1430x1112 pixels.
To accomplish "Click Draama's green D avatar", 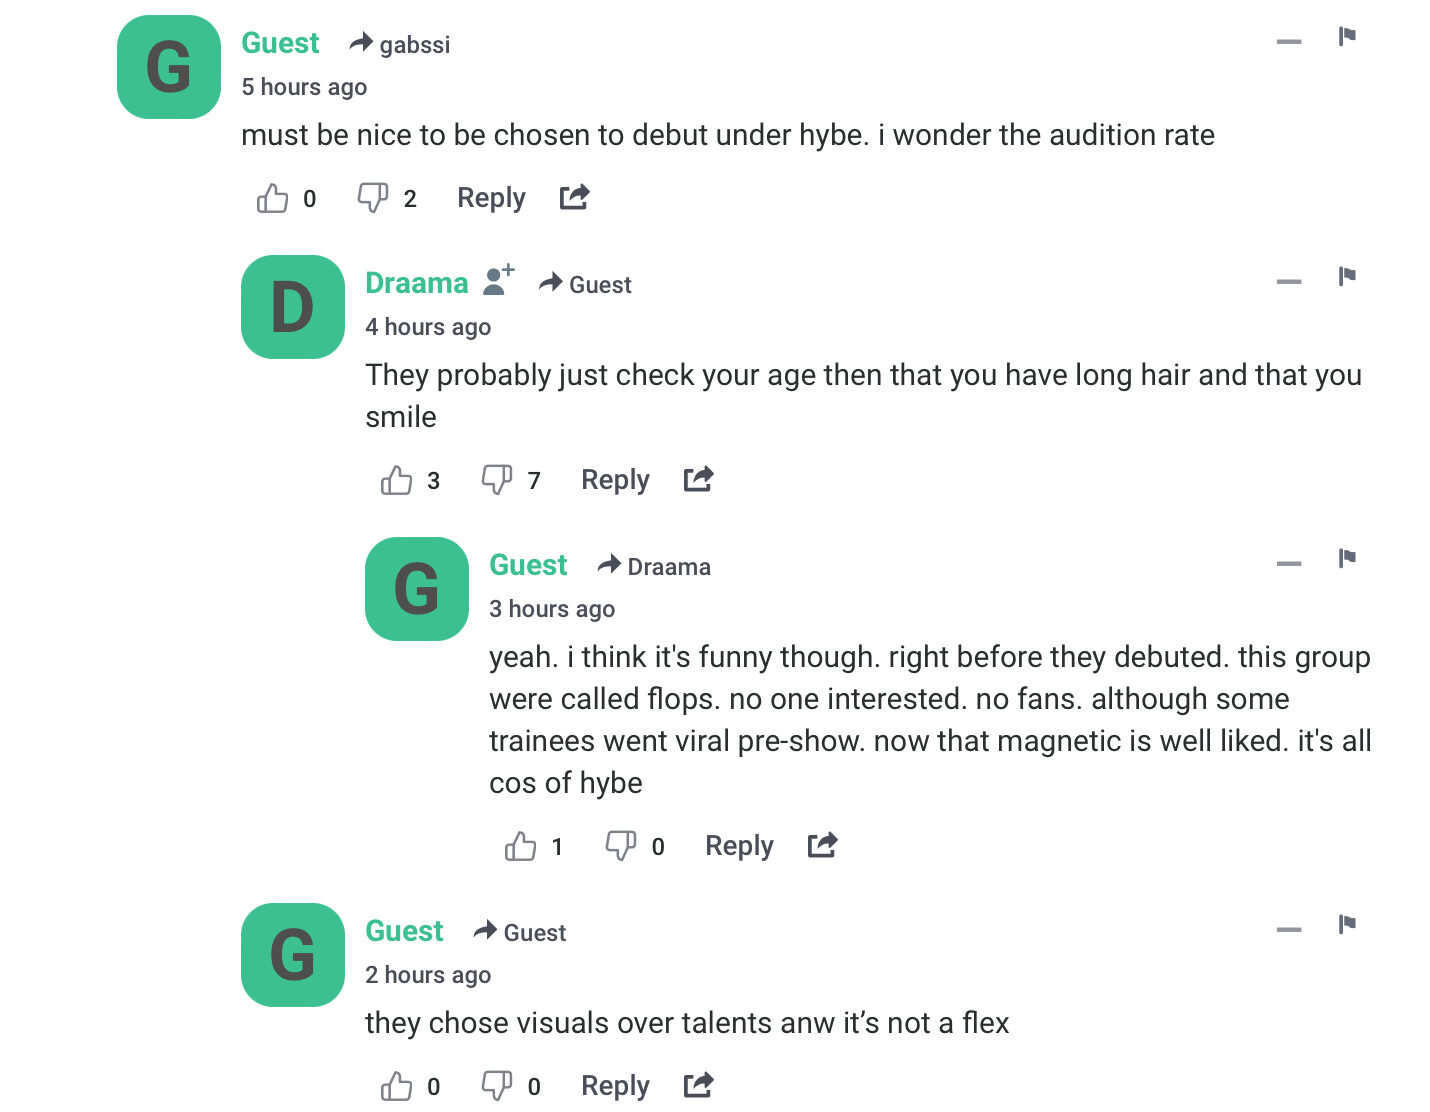I will pos(293,307).
